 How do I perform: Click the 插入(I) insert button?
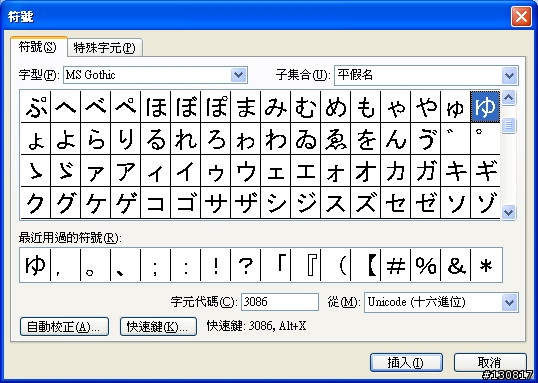click(406, 363)
